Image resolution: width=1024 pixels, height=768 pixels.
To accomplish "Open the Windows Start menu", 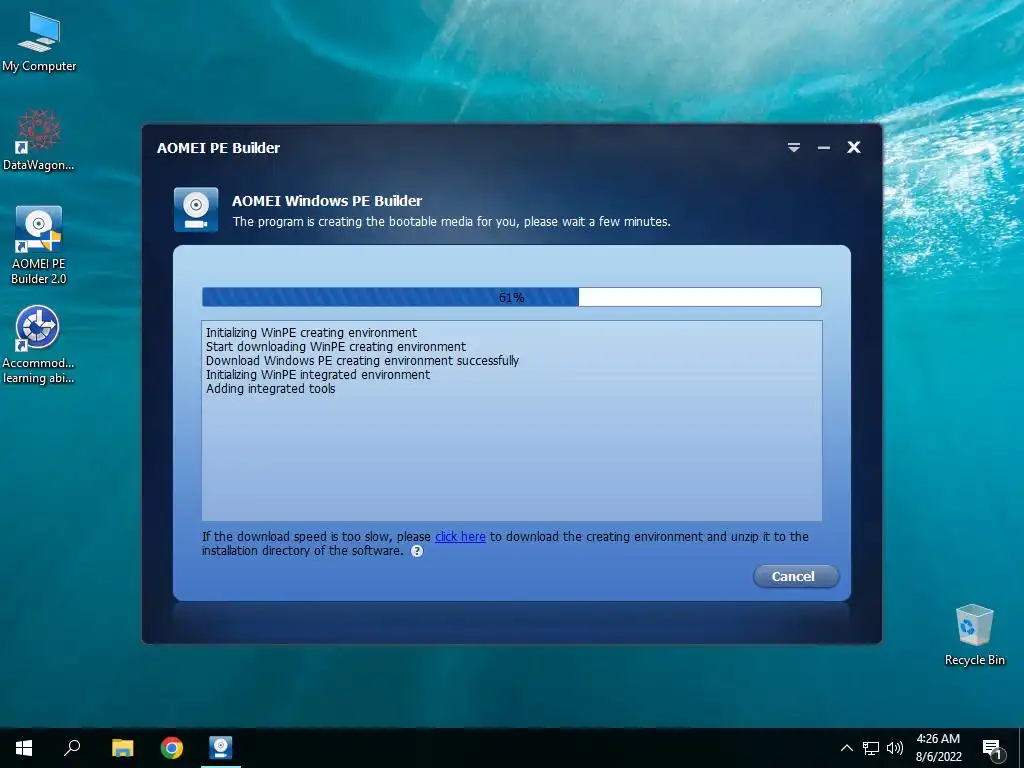I will pos(24,748).
